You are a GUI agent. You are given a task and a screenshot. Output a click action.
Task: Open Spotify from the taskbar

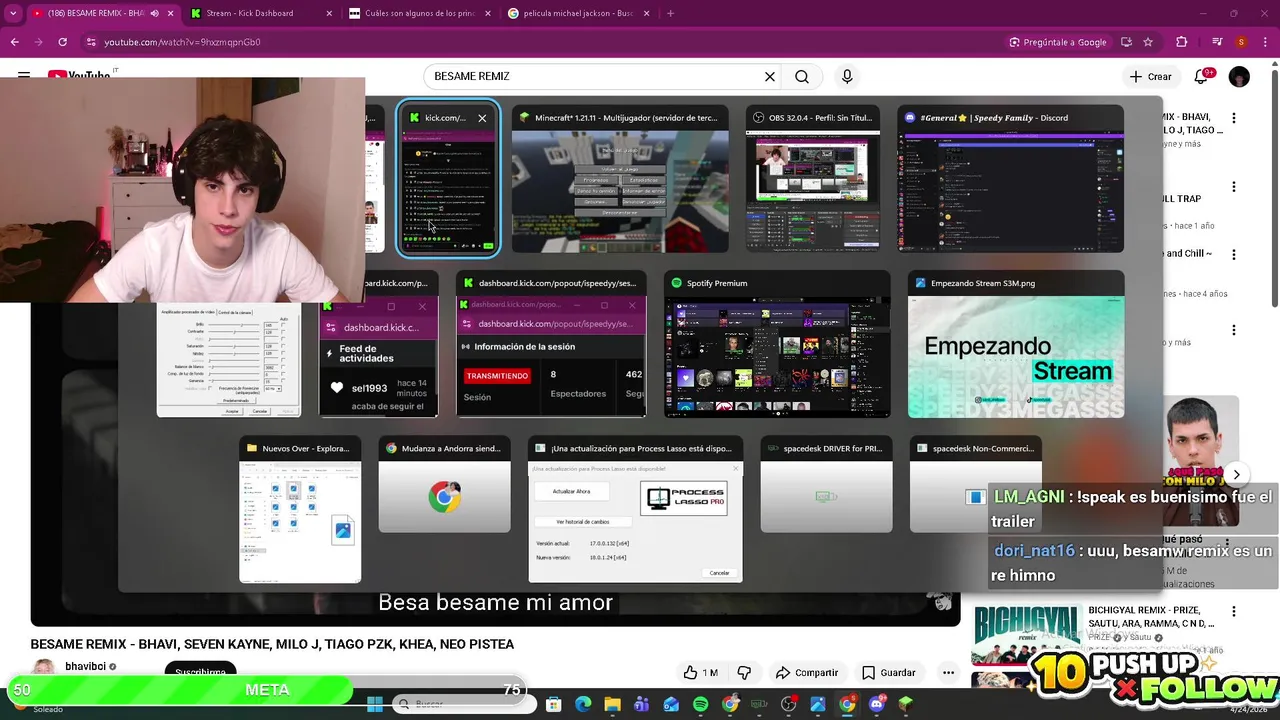(x=700, y=705)
